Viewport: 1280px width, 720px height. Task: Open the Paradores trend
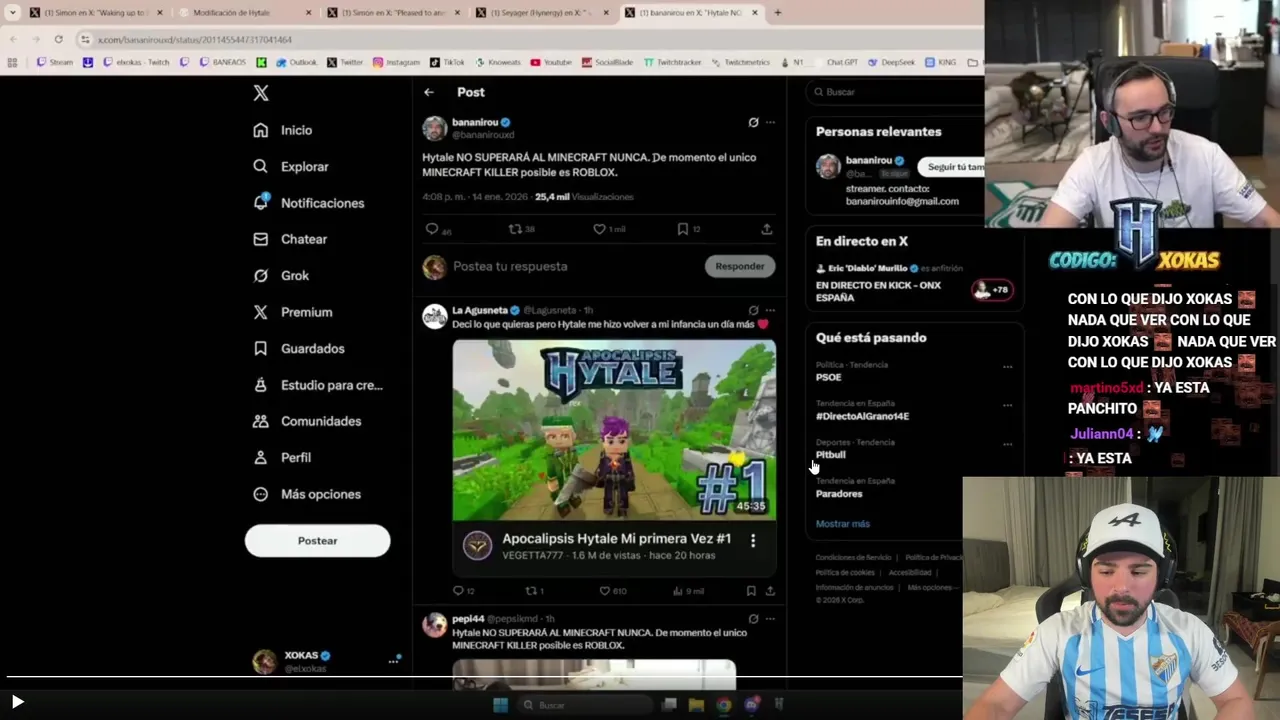(839, 494)
